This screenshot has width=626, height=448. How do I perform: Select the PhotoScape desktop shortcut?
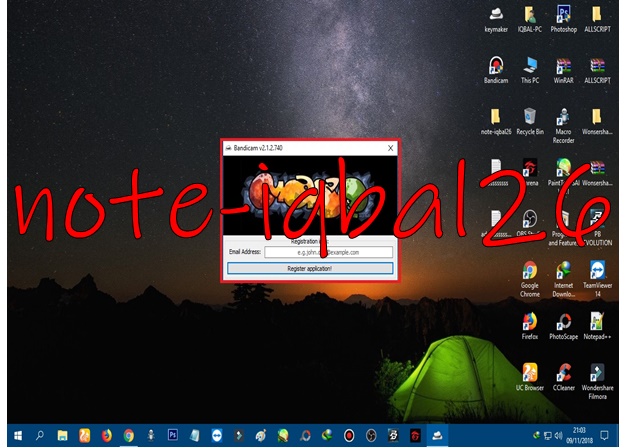point(563,326)
